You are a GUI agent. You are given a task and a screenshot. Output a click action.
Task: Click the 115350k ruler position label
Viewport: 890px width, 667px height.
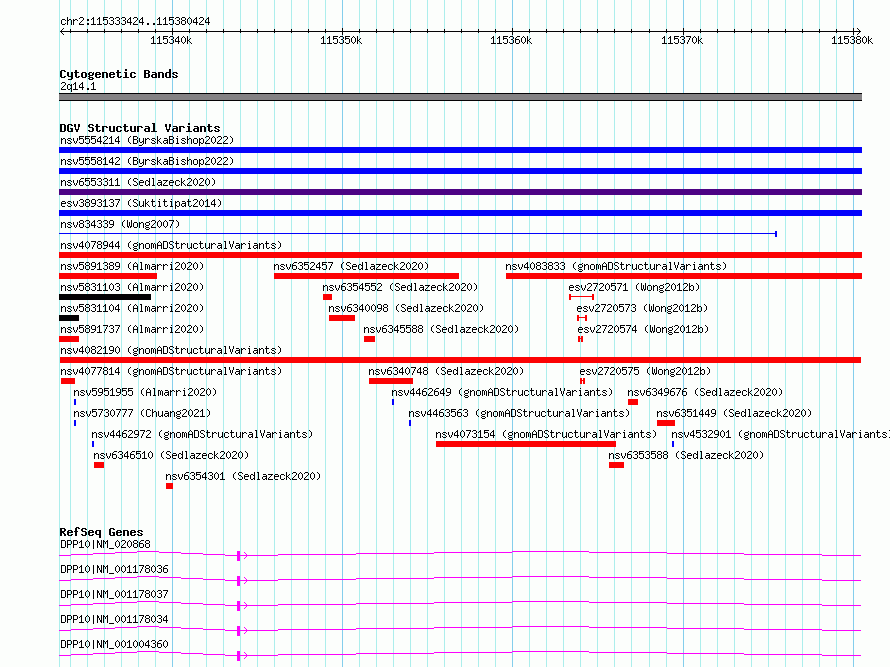[x=341, y=40]
